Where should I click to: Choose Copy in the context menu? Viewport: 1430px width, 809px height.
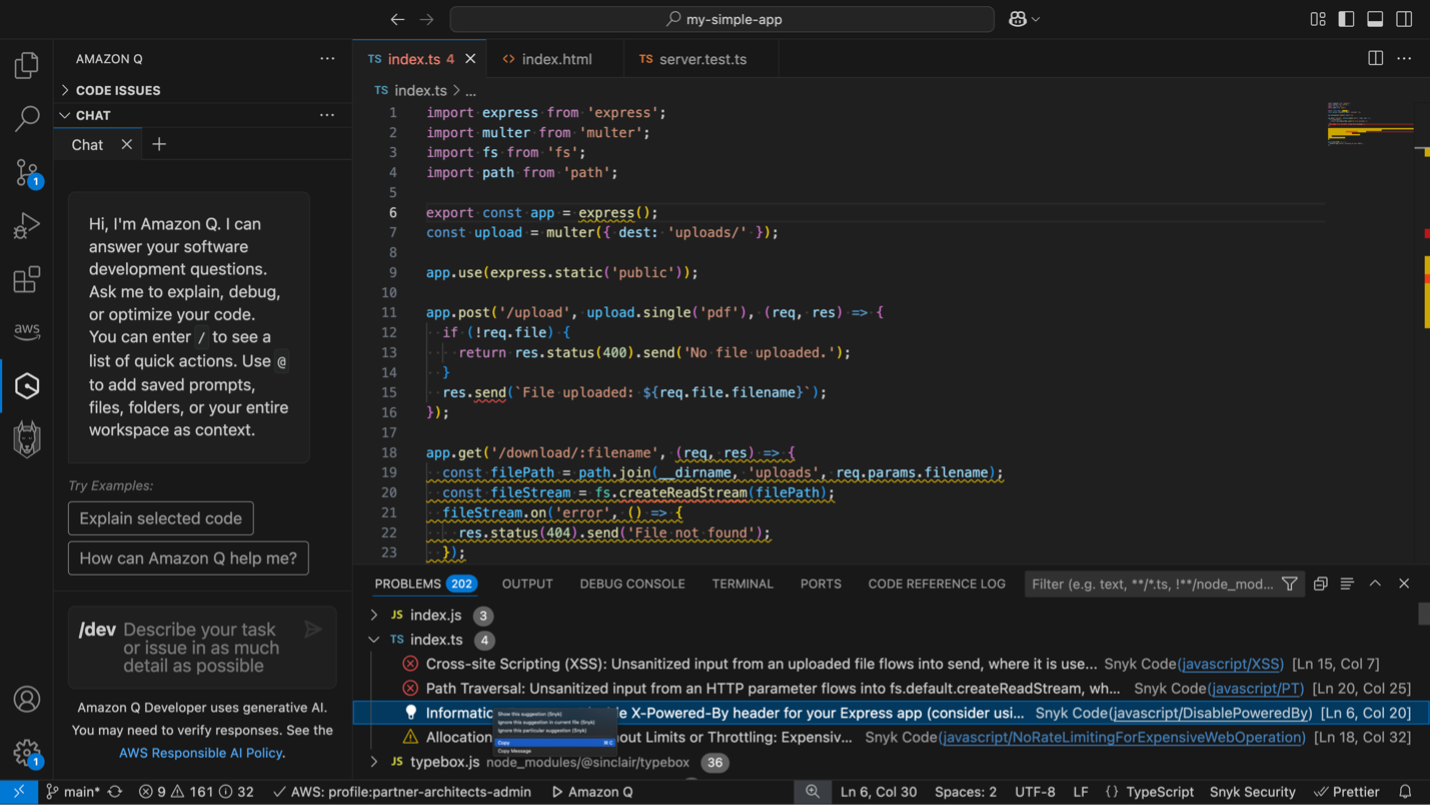pos(555,743)
